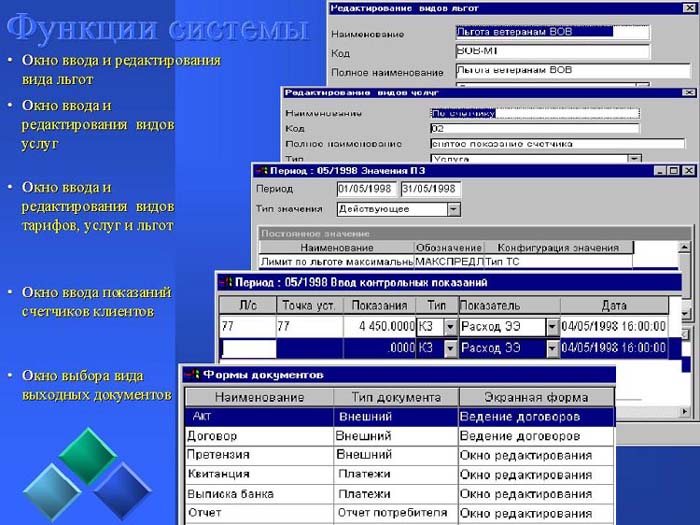Open the КЗ type dropdown in first row
Screen dimensions: 700x525
tap(449, 326)
